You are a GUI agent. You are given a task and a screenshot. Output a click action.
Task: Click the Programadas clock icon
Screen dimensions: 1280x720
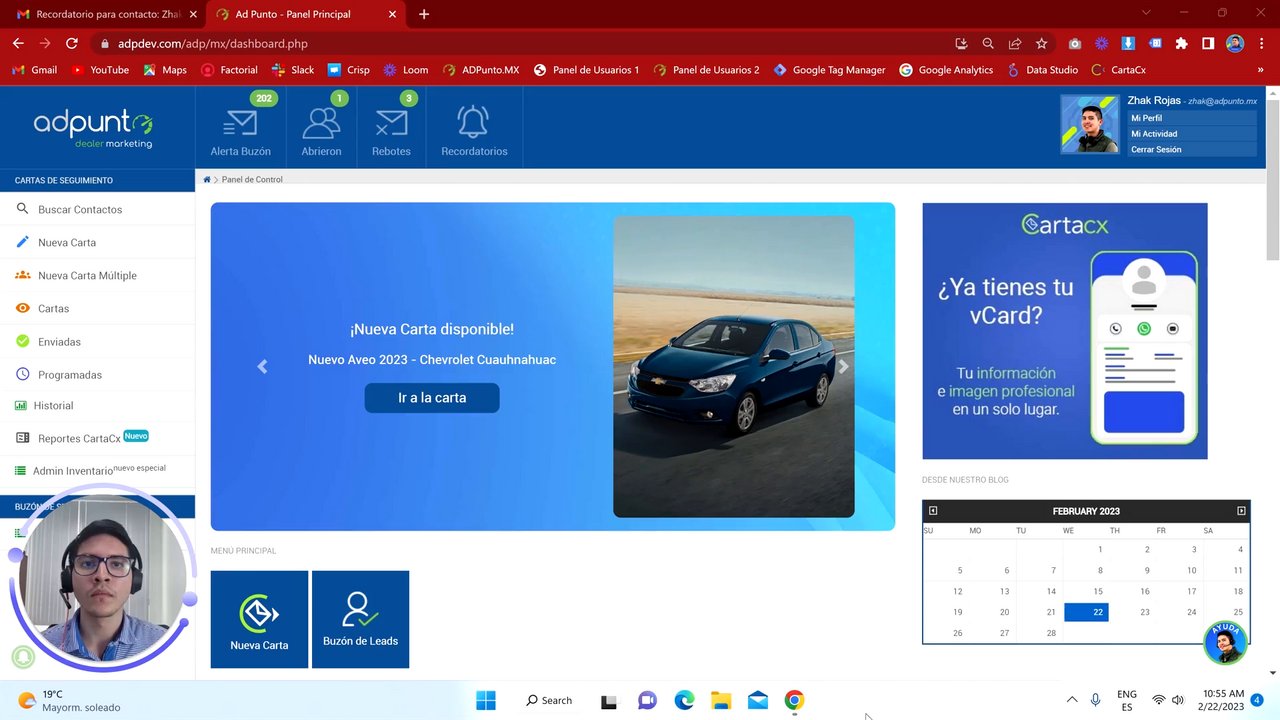[22, 374]
